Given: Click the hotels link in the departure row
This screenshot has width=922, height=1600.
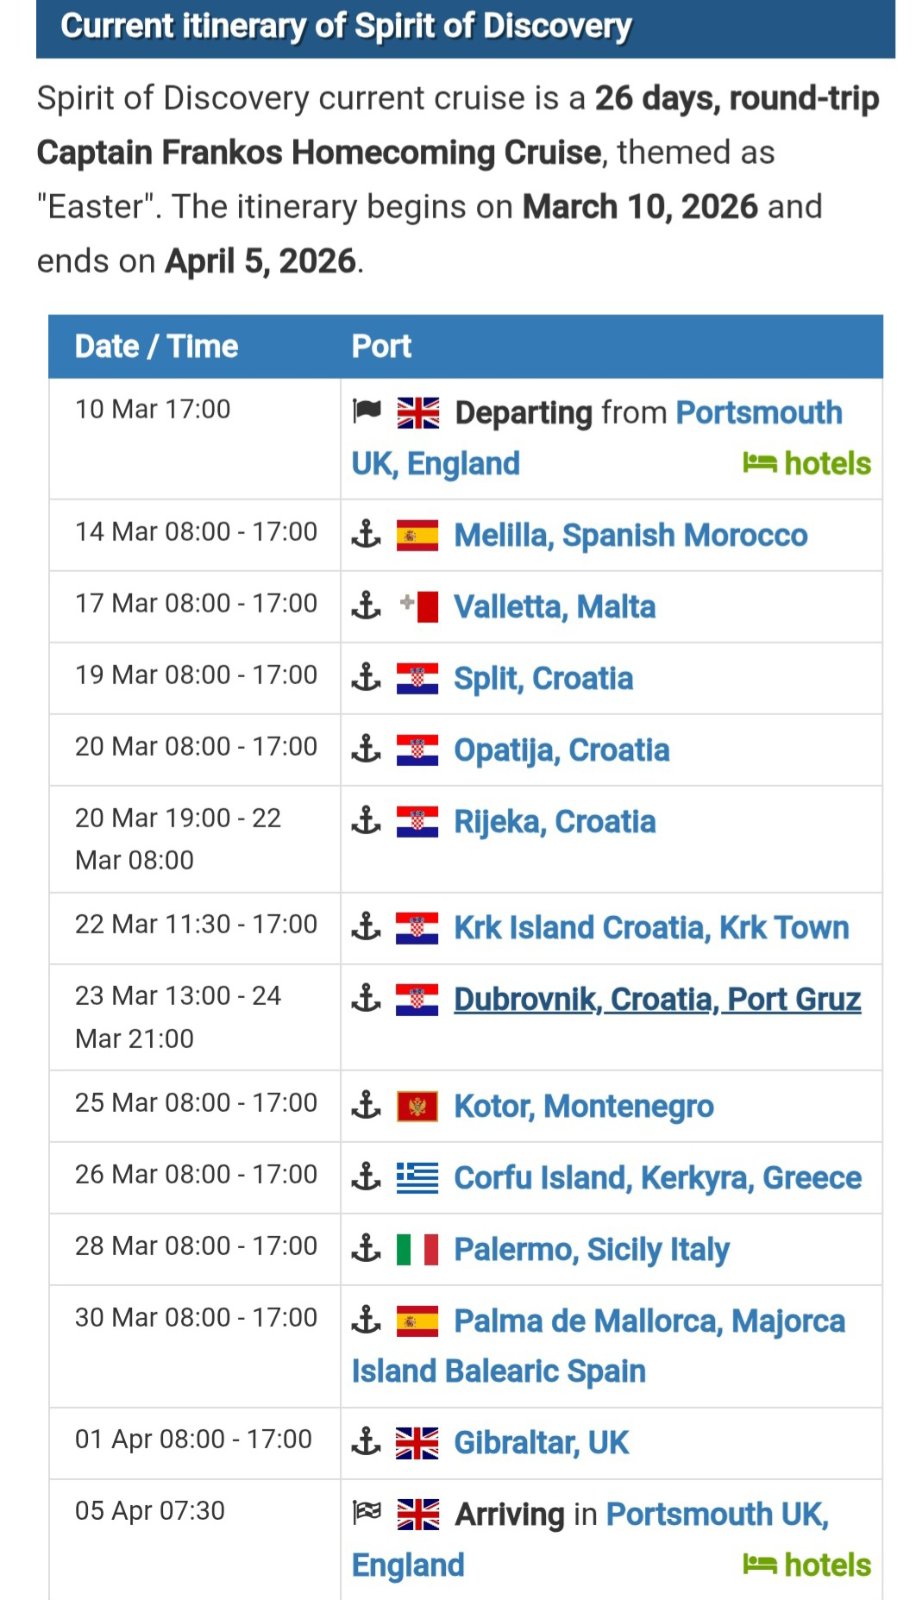Looking at the screenshot, I should click(x=807, y=464).
